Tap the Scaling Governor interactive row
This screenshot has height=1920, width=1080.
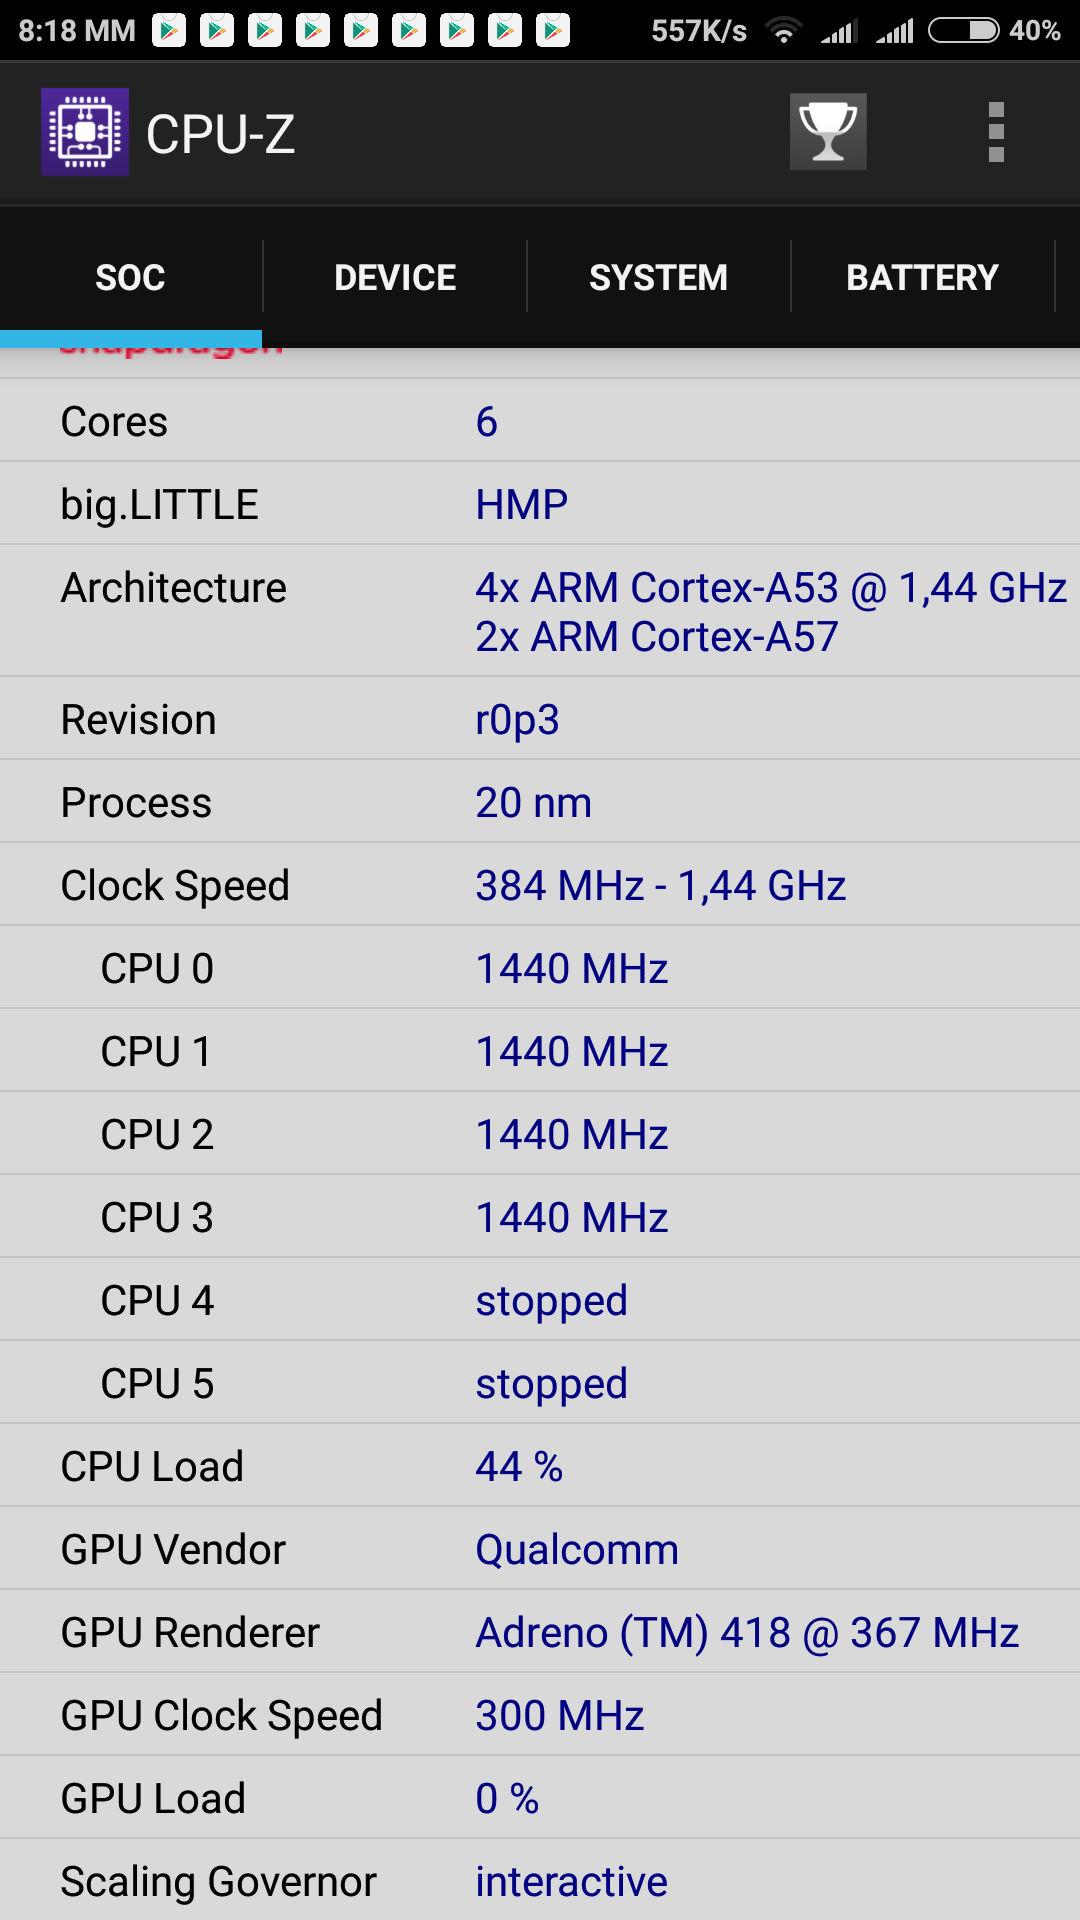[x=540, y=1881]
